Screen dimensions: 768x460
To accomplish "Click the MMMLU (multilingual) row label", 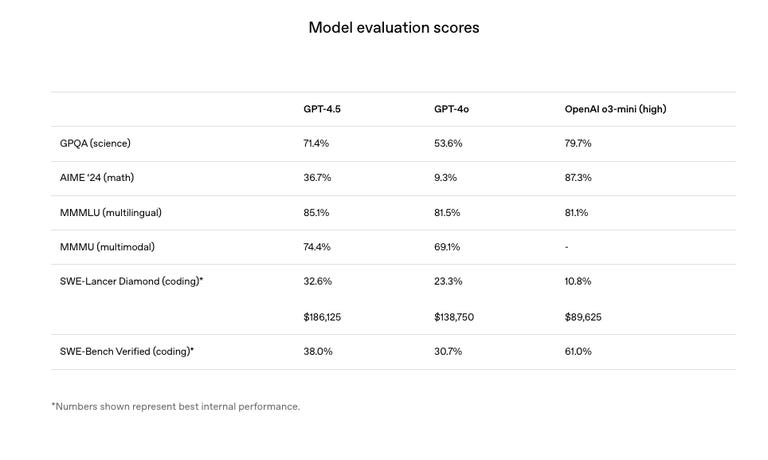I will tap(110, 213).
